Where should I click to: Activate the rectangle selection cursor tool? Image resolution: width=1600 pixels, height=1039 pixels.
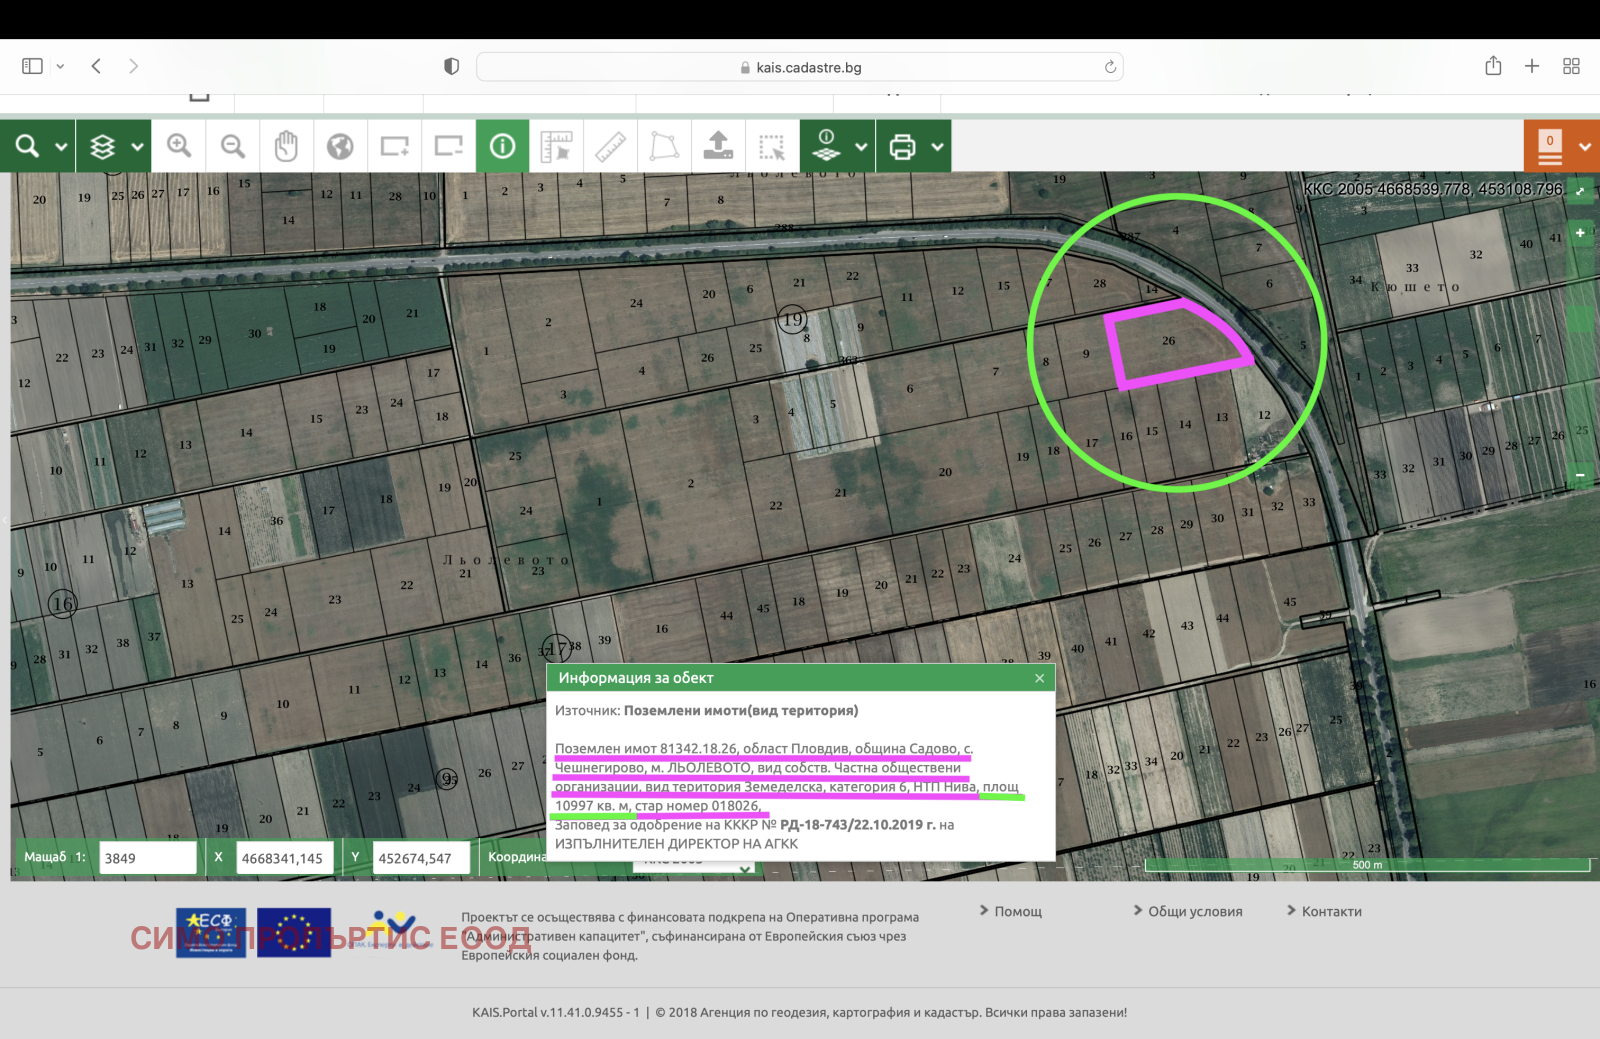[x=772, y=146]
